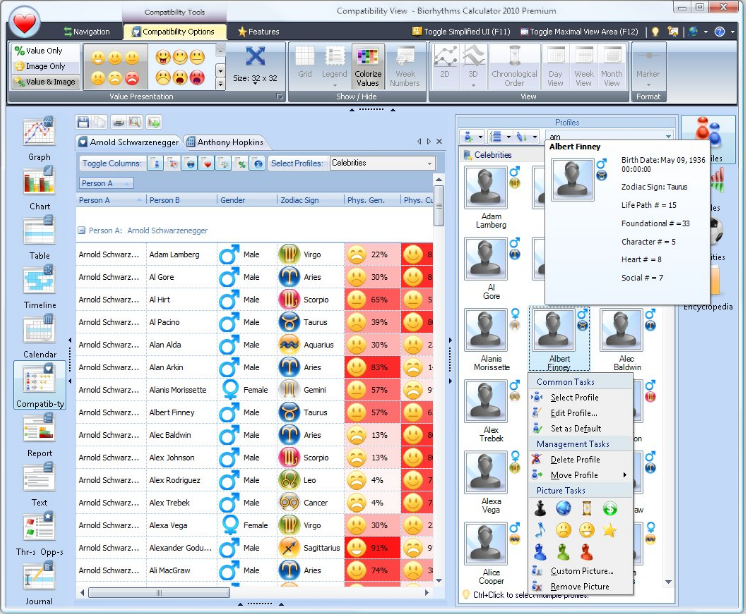Choose Edit Profile... from context menu

[580, 413]
